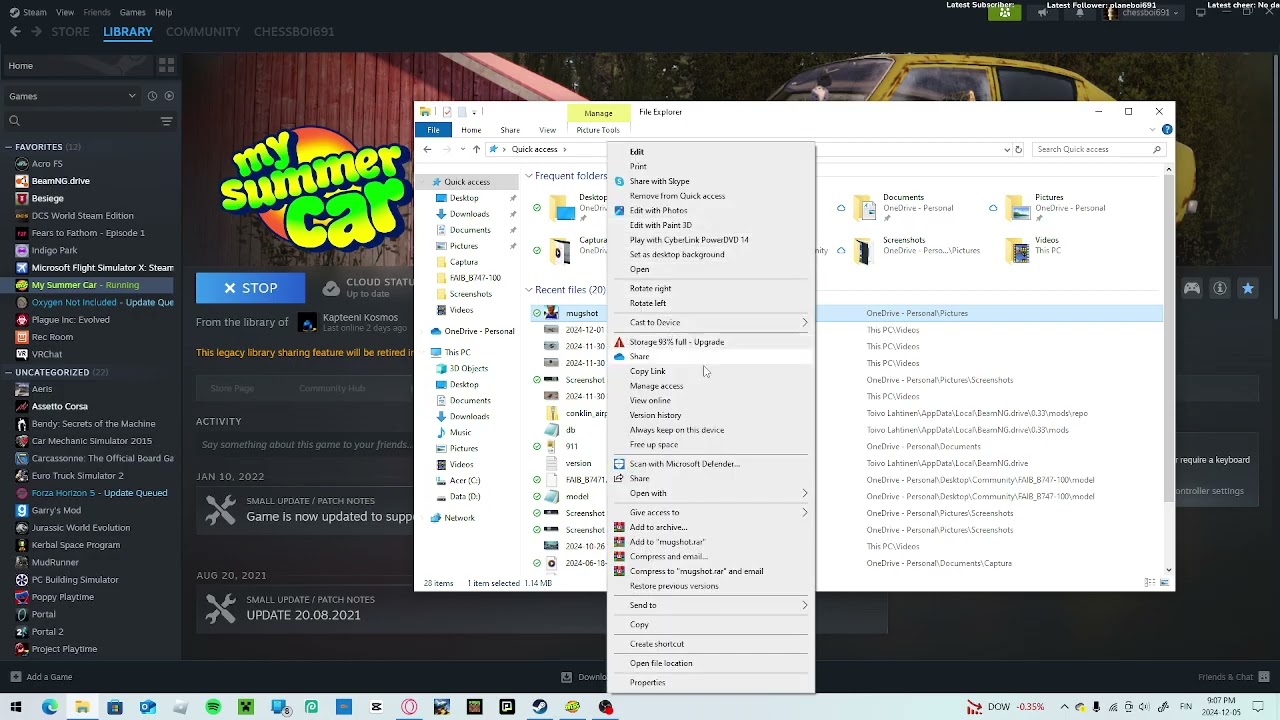Viewport: 1280px width, 720px height.
Task: Select Acer (C:) drive in the tree
Action: click(465, 480)
